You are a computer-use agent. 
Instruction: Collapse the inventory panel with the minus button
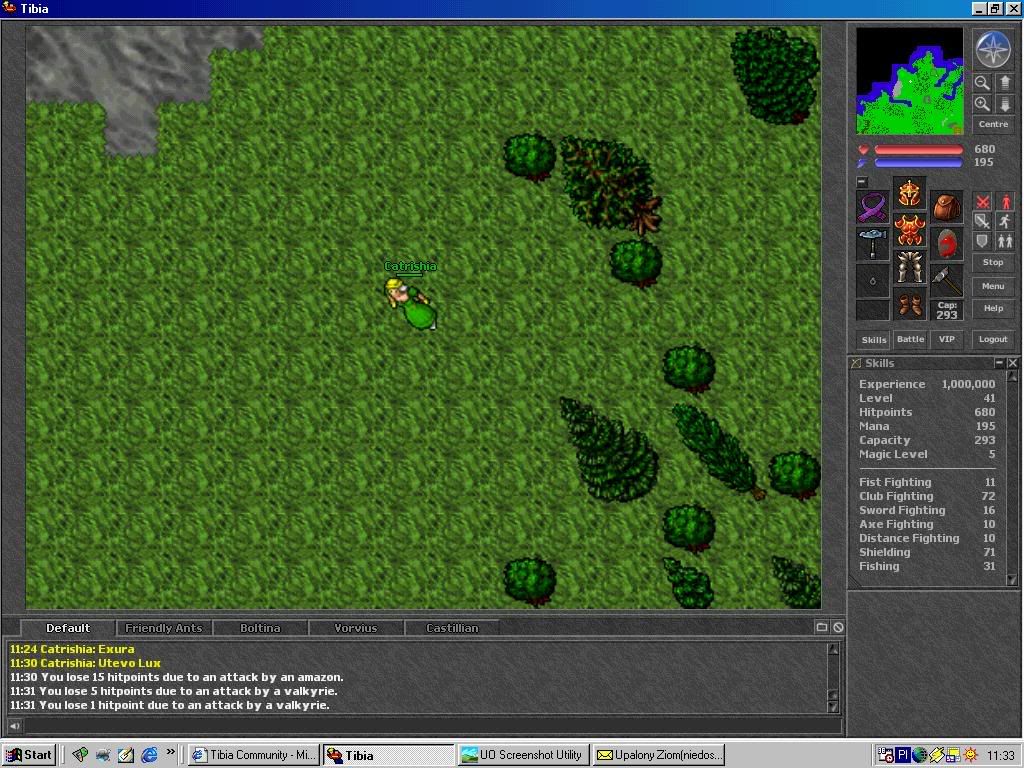pyautogui.click(x=862, y=182)
